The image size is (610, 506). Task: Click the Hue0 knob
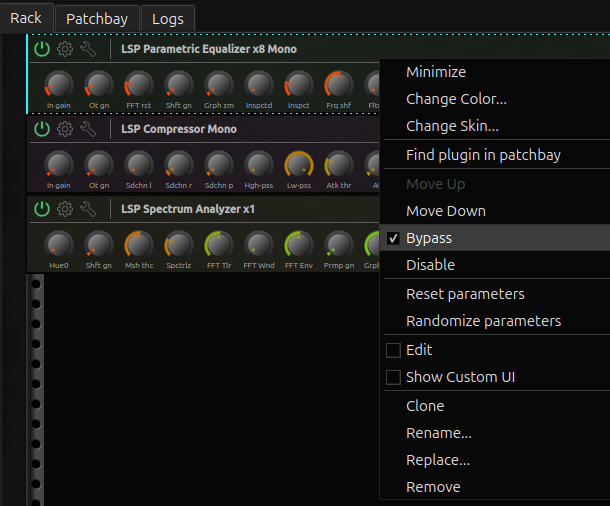click(59, 245)
